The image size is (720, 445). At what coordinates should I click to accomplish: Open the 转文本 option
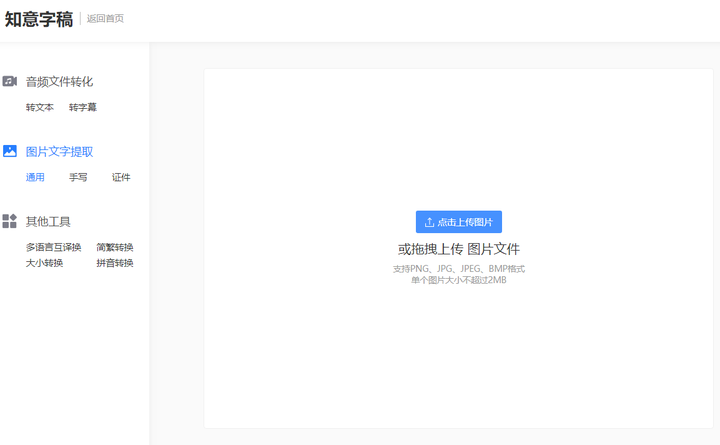[x=39, y=107]
